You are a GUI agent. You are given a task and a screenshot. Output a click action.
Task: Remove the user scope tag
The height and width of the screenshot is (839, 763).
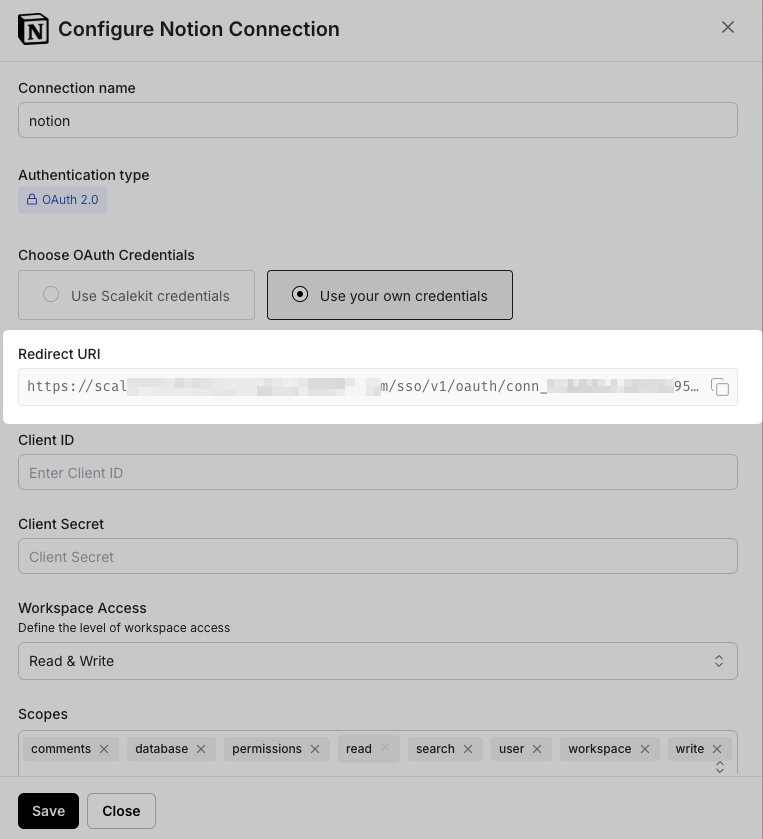537,749
